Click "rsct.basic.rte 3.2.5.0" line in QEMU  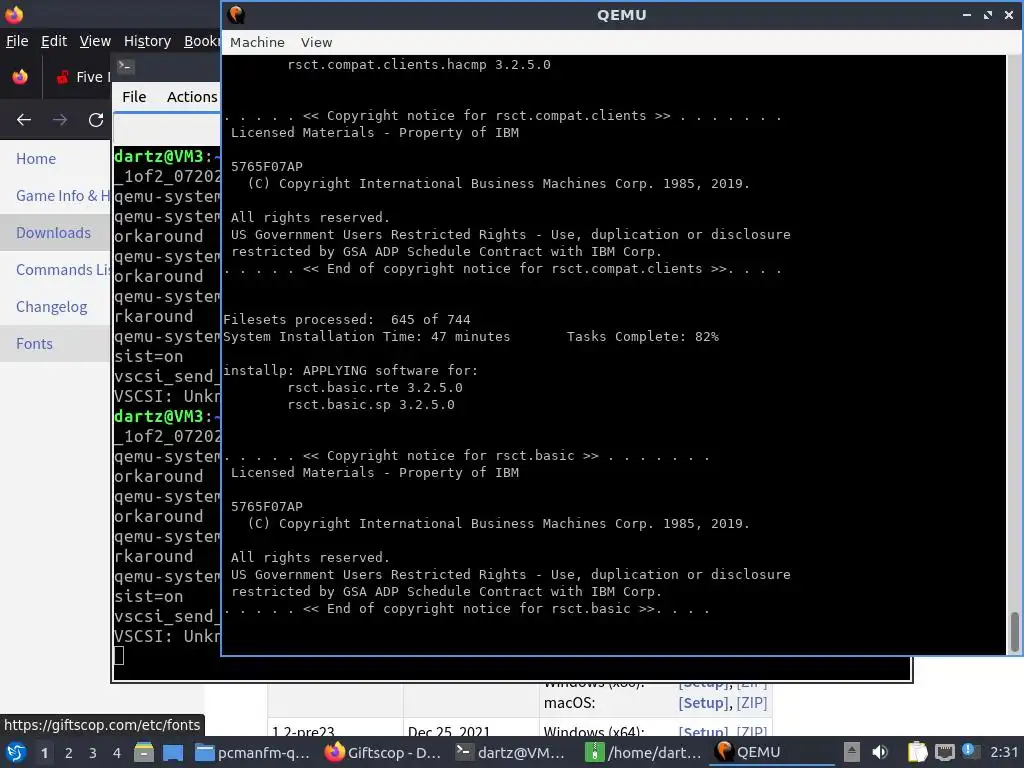pos(375,388)
